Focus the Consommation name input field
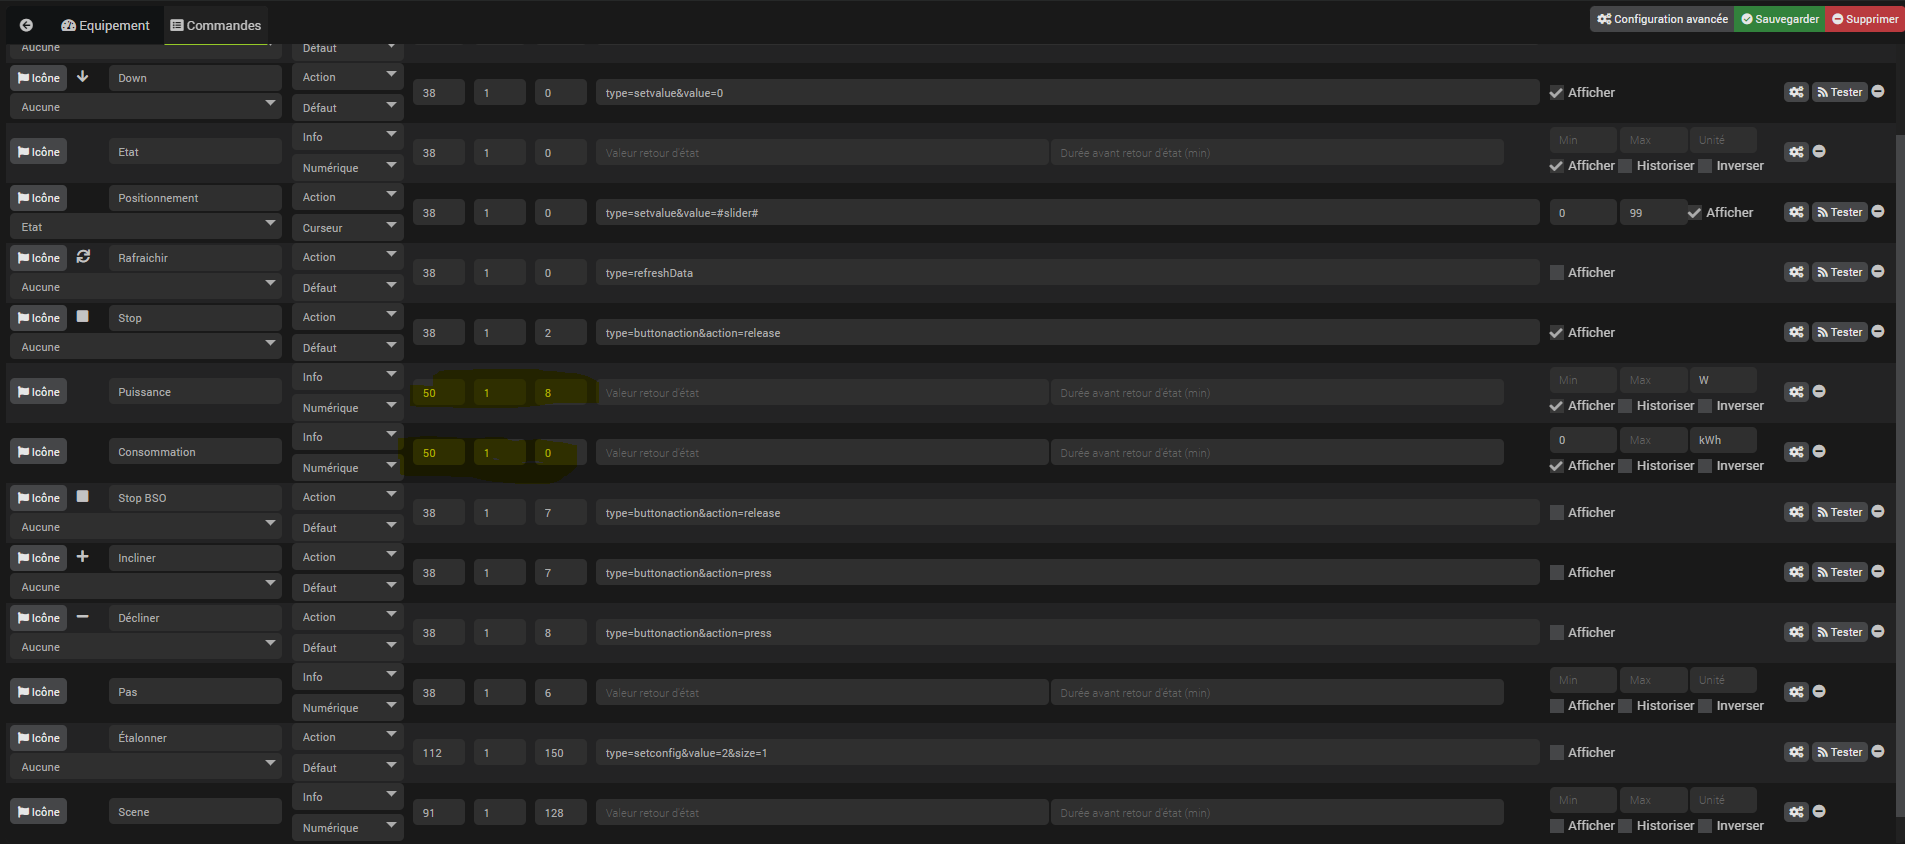1905x844 pixels. pos(195,452)
